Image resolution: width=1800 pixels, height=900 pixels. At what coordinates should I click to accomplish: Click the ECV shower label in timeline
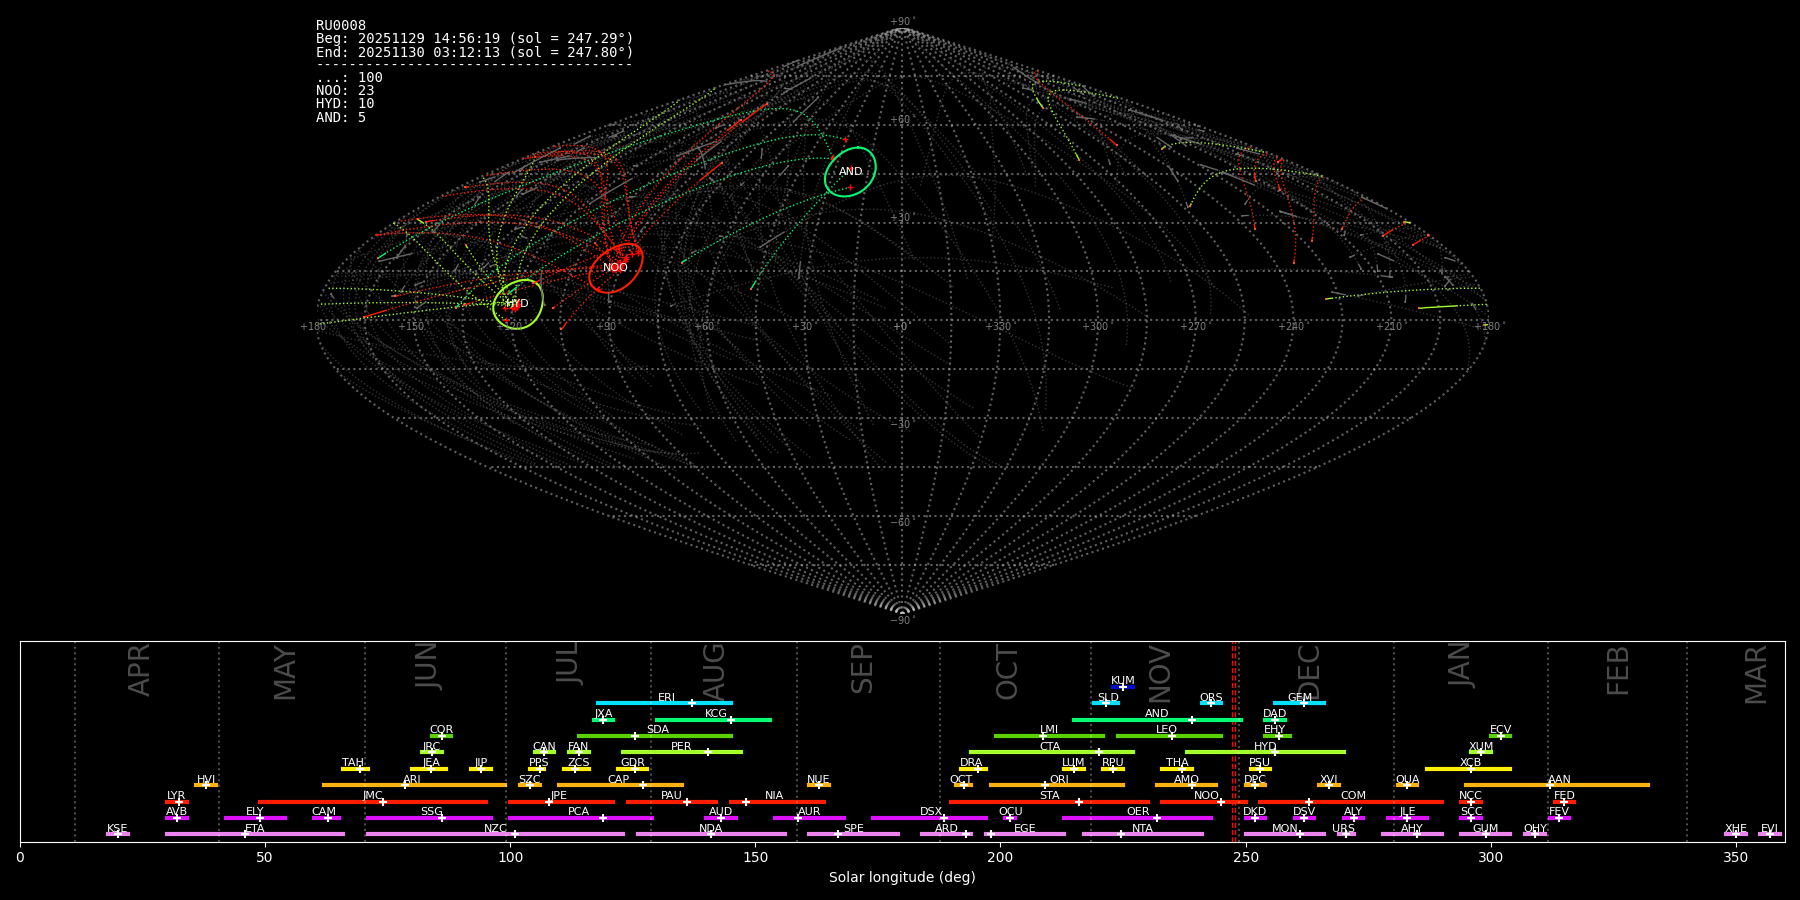click(1500, 730)
